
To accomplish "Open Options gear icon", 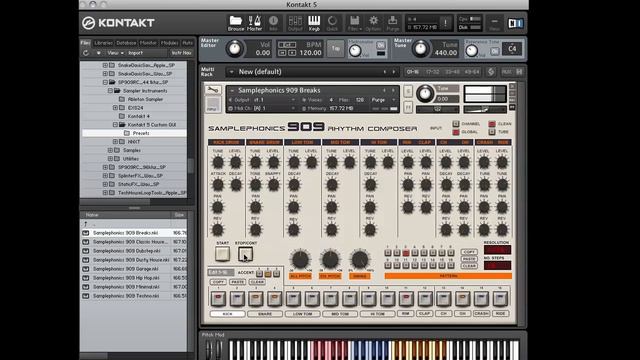I will 373,23.
